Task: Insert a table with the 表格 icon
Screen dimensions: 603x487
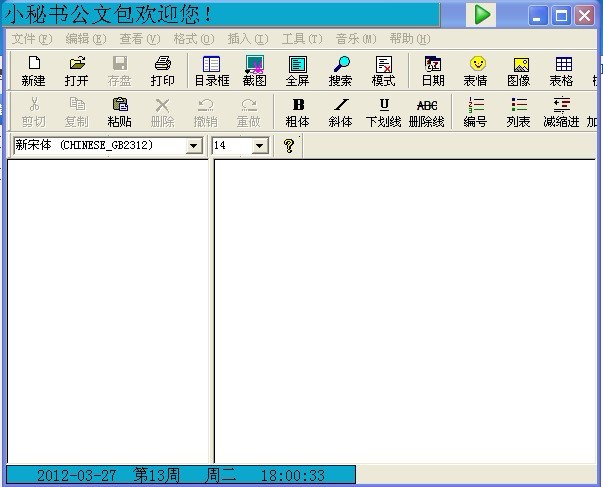Action: coord(562,71)
